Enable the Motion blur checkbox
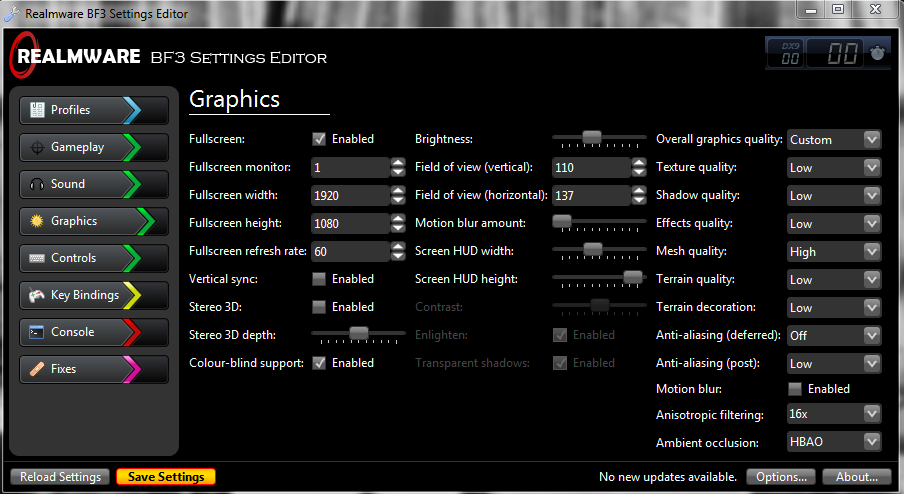The height and width of the screenshot is (494, 904). (x=795, y=389)
